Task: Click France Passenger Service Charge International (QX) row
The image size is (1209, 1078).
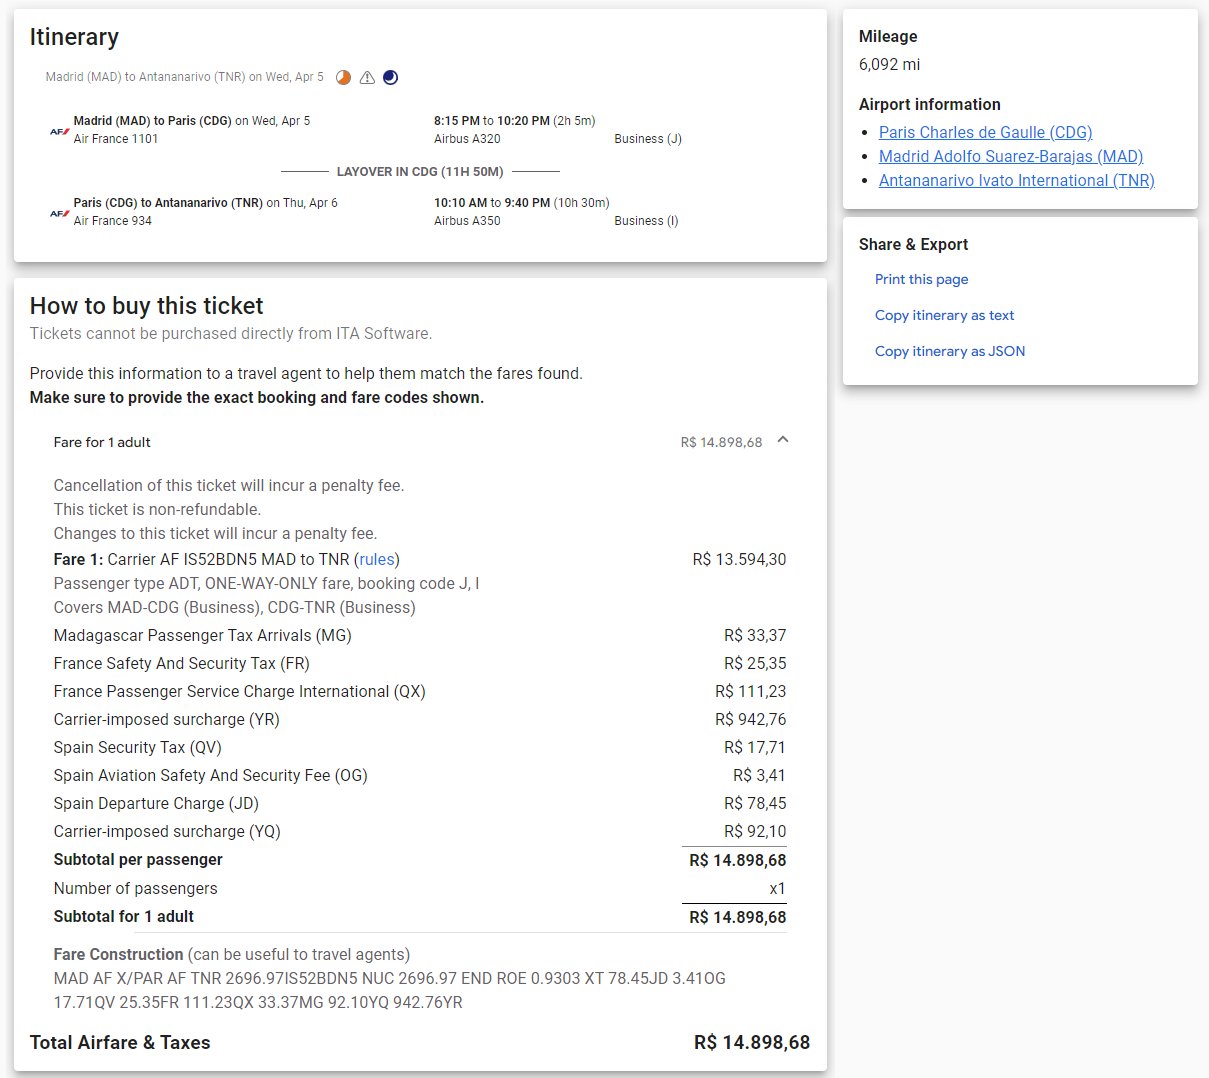Action: click(420, 691)
